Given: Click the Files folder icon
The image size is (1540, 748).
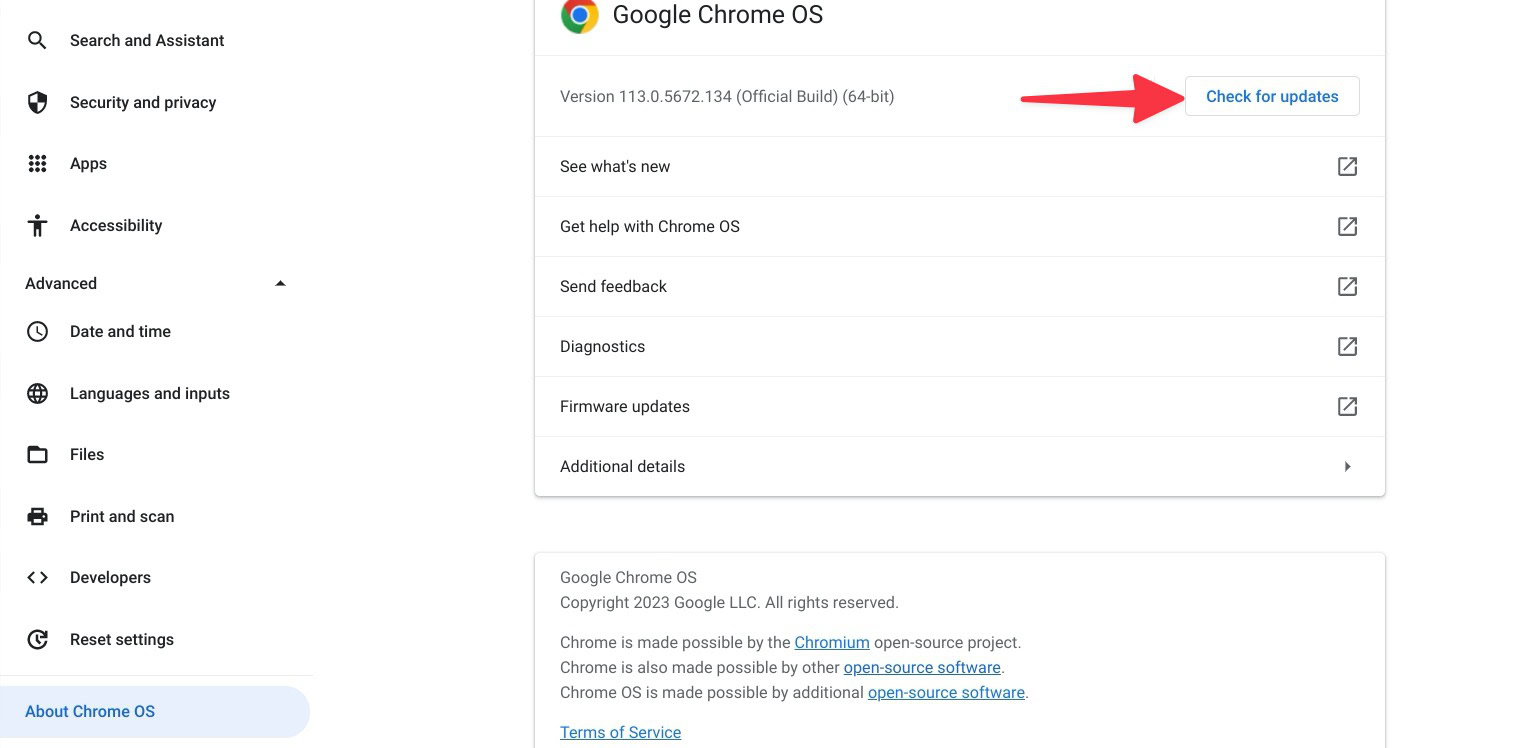Looking at the screenshot, I should pyautogui.click(x=37, y=455).
